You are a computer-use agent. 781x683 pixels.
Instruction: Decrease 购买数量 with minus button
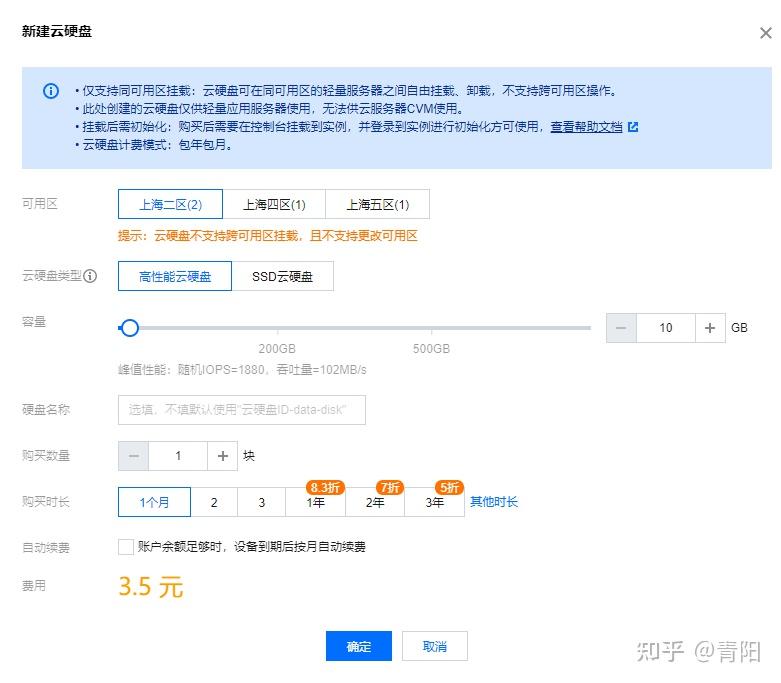pos(133,456)
